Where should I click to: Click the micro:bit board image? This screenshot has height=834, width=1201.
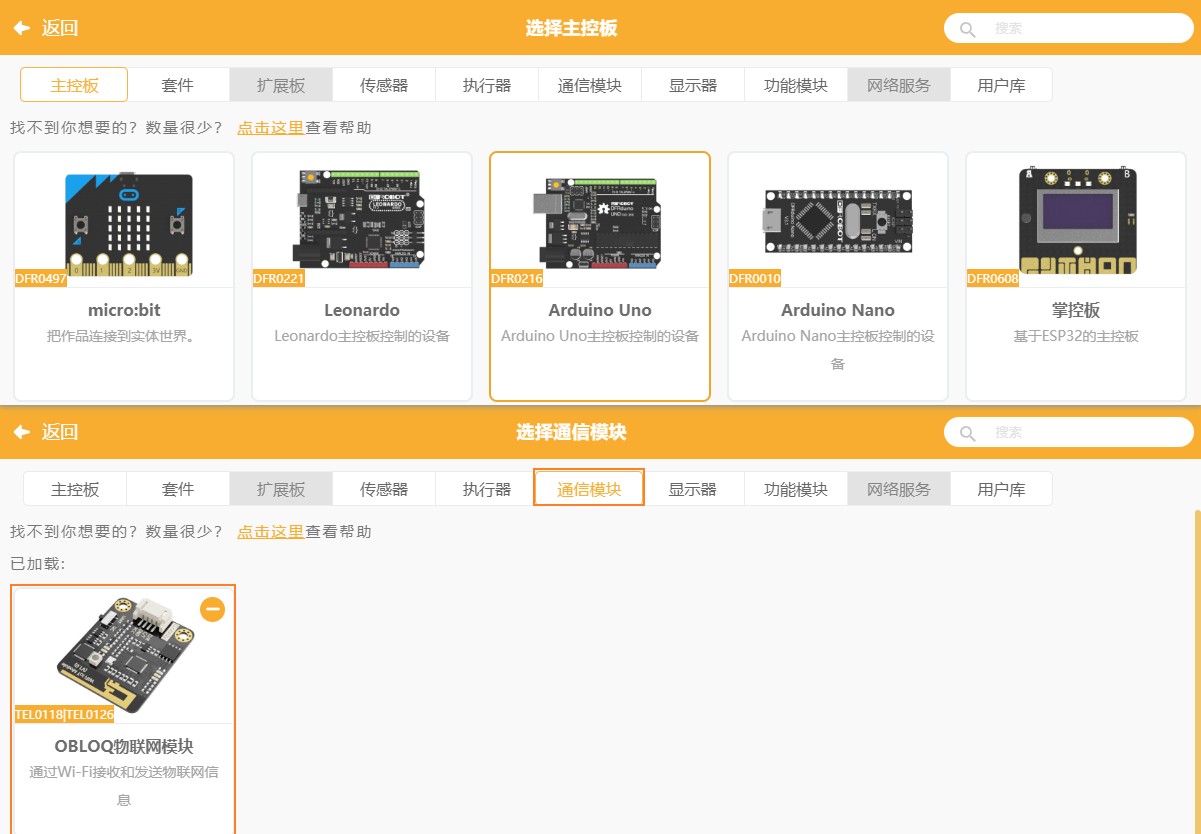pos(129,224)
